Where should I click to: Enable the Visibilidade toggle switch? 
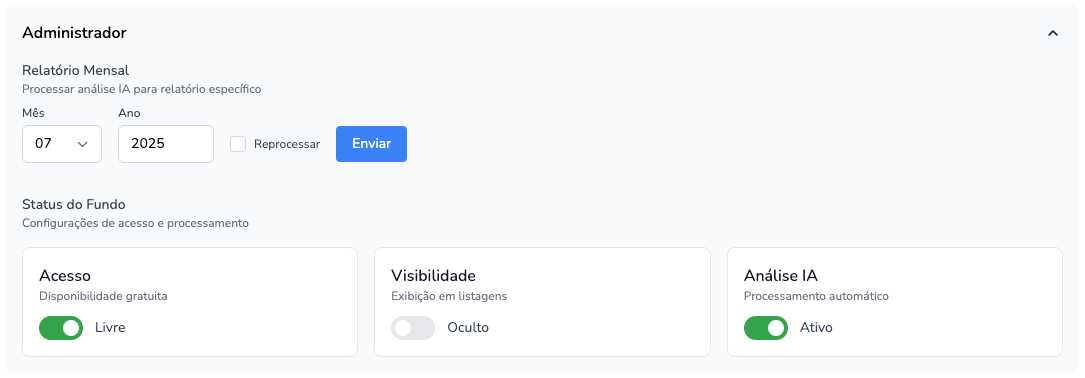(x=413, y=327)
